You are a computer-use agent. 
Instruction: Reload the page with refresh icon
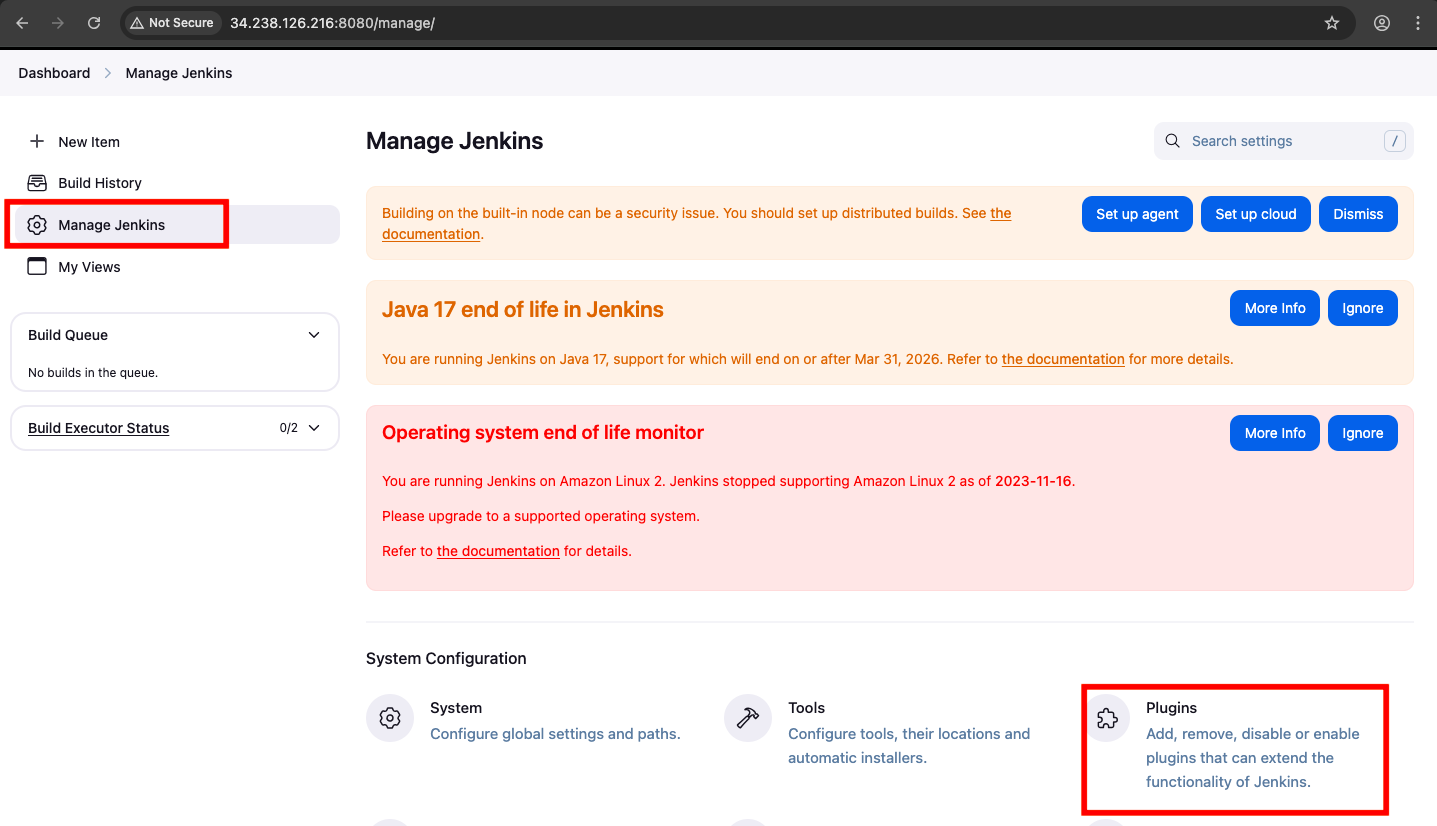click(94, 23)
